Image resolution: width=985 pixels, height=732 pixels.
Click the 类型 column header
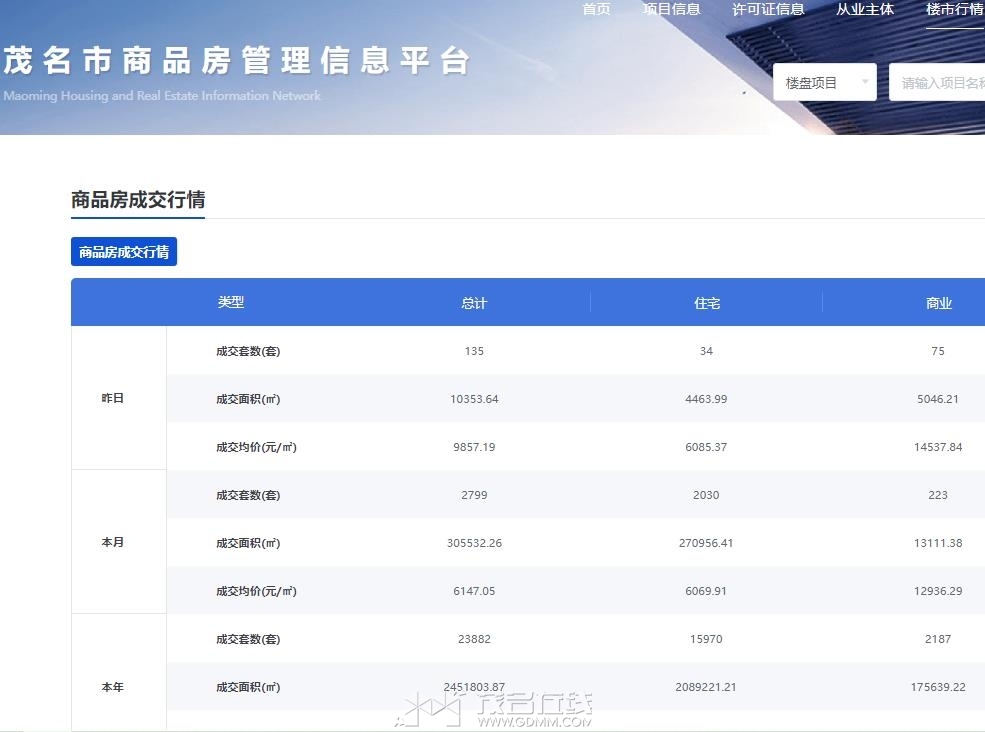[231, 302]
